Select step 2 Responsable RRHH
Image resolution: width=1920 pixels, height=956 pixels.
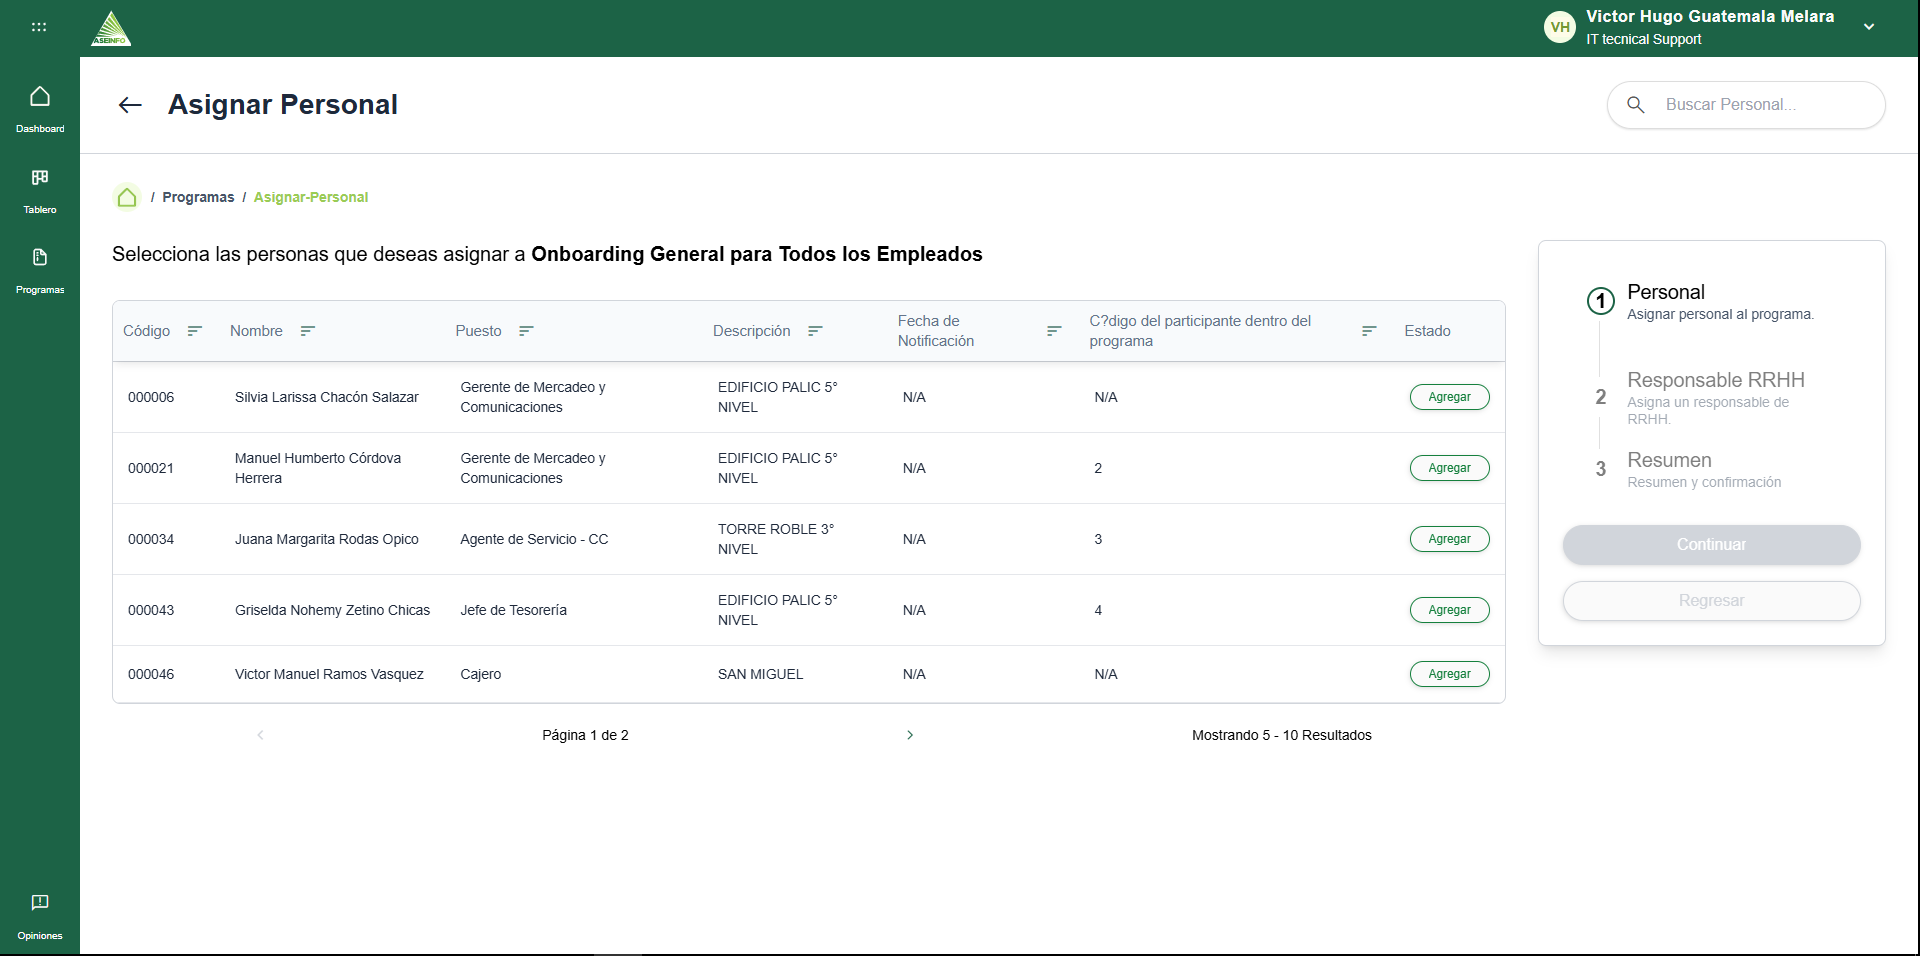pos(1700,397)
